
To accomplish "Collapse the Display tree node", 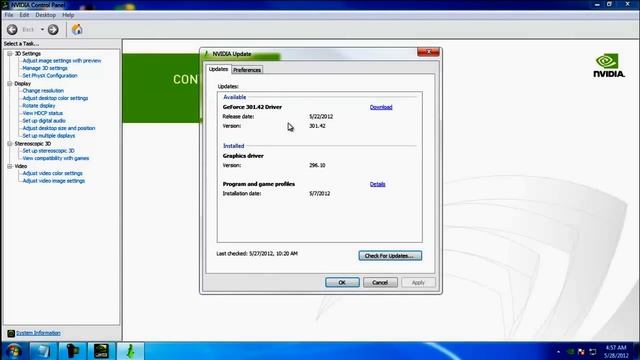I will (10, 83).
